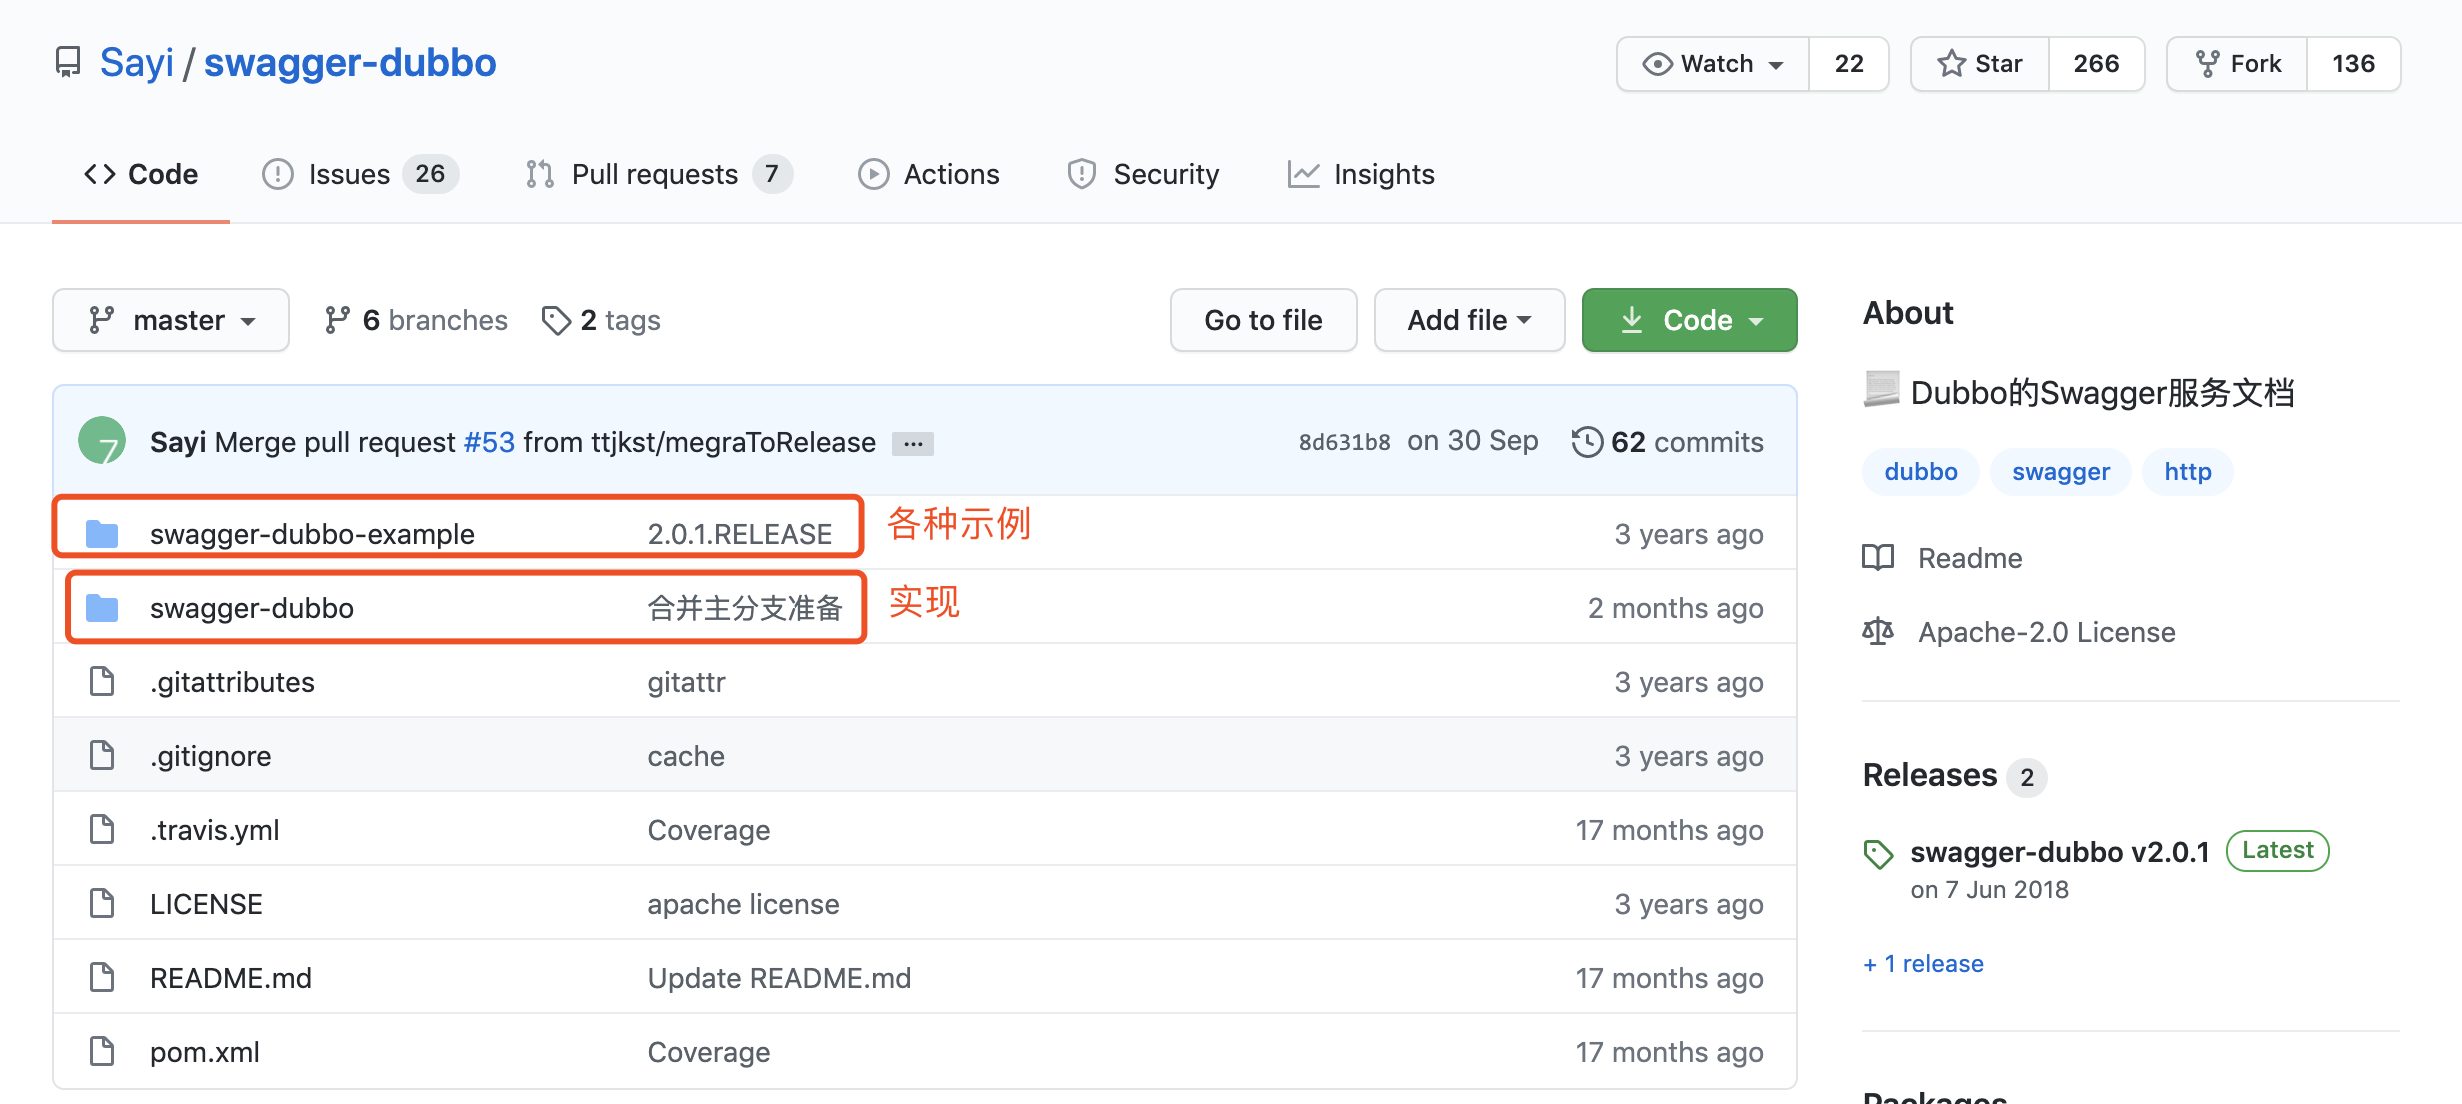Click the repository book icon beside Sayi

tap(68, 63)
